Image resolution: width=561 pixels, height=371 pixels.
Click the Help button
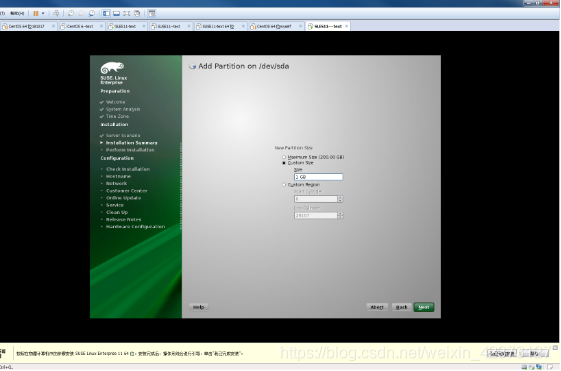click(x=199, y=307)
